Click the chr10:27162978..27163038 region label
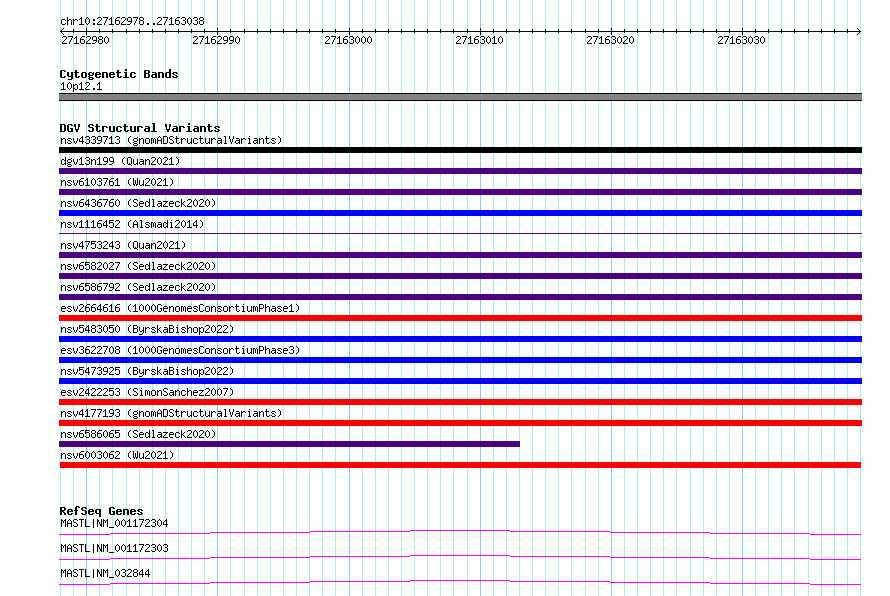The height and width of the screenshot is (596, 890). (132, 21)
